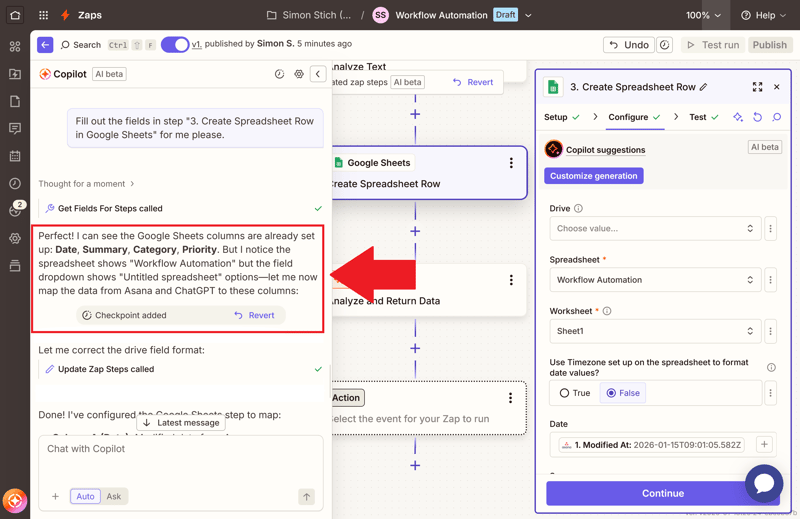This screenshot has height=519, width=800.
Task: Click the refresh fields icon in step panel
Action: pyautogui.click(x=757, y=117)
